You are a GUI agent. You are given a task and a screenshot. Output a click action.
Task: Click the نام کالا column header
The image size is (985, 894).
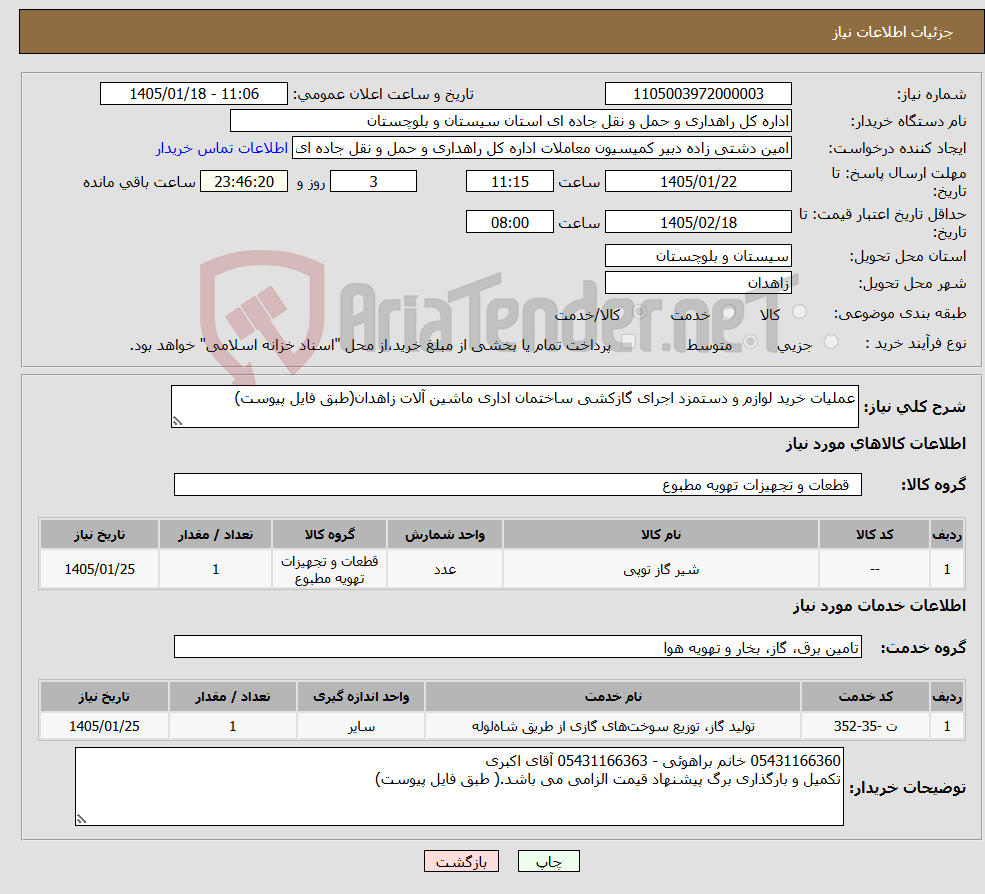click(x=661, y=535)
